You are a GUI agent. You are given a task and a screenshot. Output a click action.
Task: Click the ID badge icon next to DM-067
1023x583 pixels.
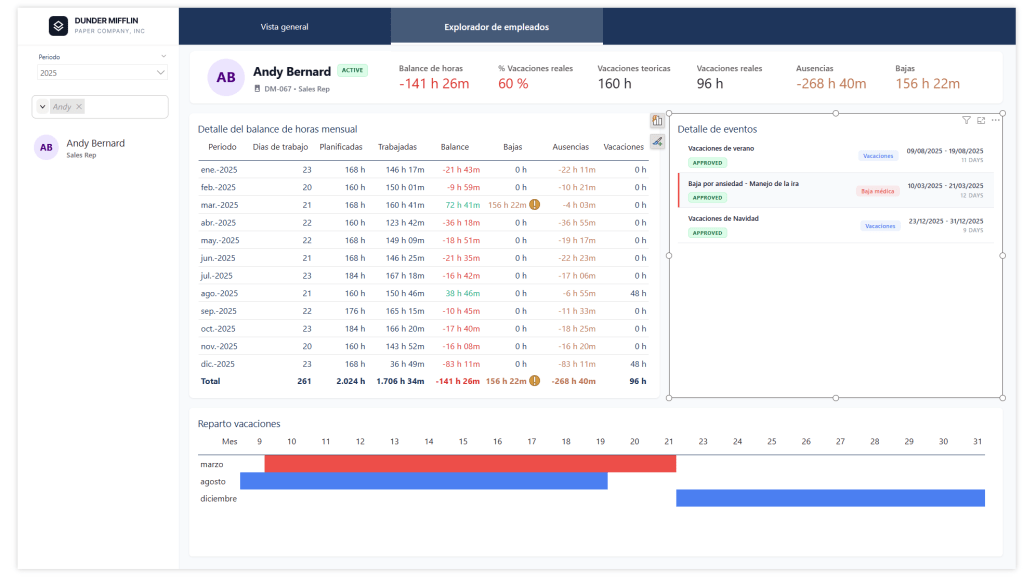pyautogui.click(x=257, y=89)
